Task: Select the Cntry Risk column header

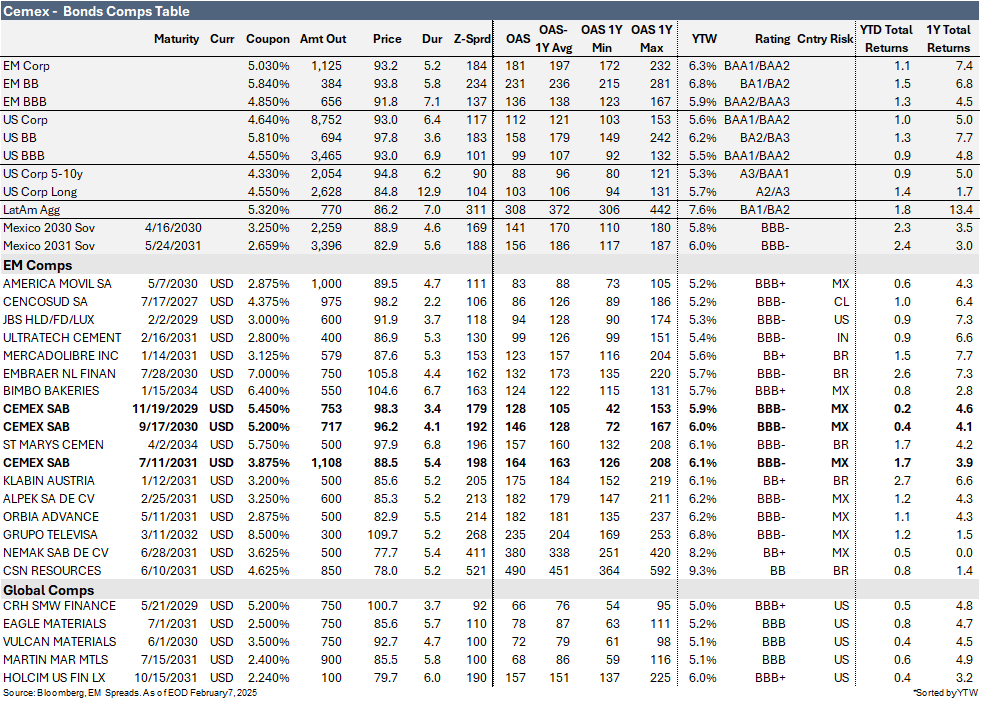Action: pos(825,39)
